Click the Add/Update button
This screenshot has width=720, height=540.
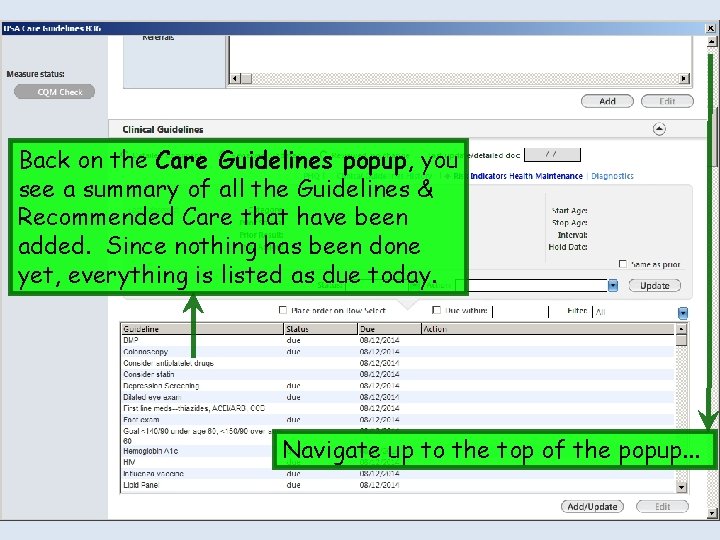[592, 506]
